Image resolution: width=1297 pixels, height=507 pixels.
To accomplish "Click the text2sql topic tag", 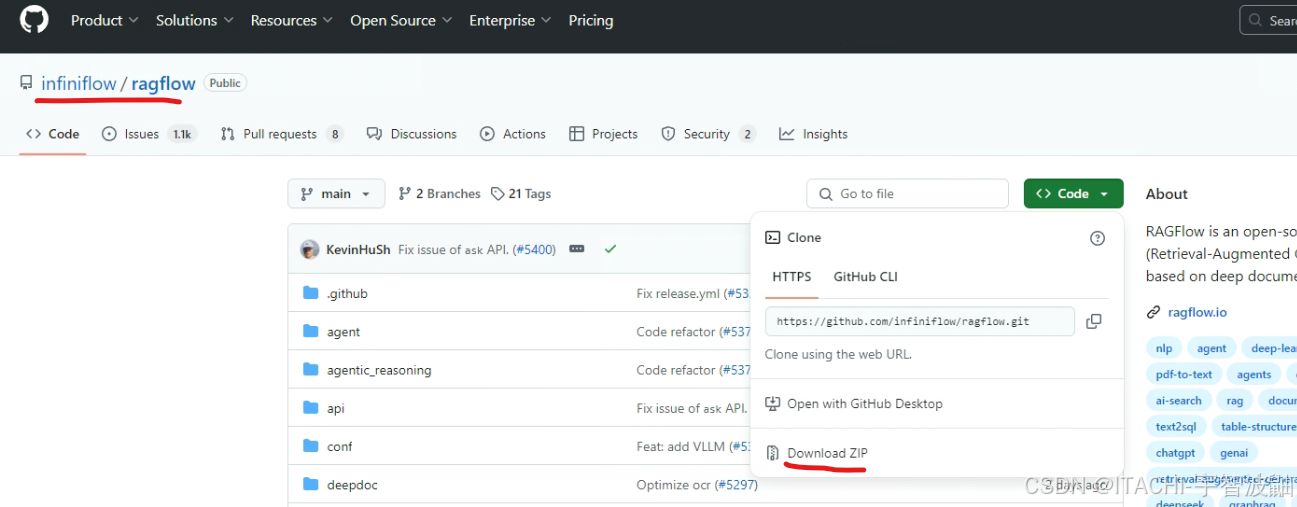I will point(1176,426).
